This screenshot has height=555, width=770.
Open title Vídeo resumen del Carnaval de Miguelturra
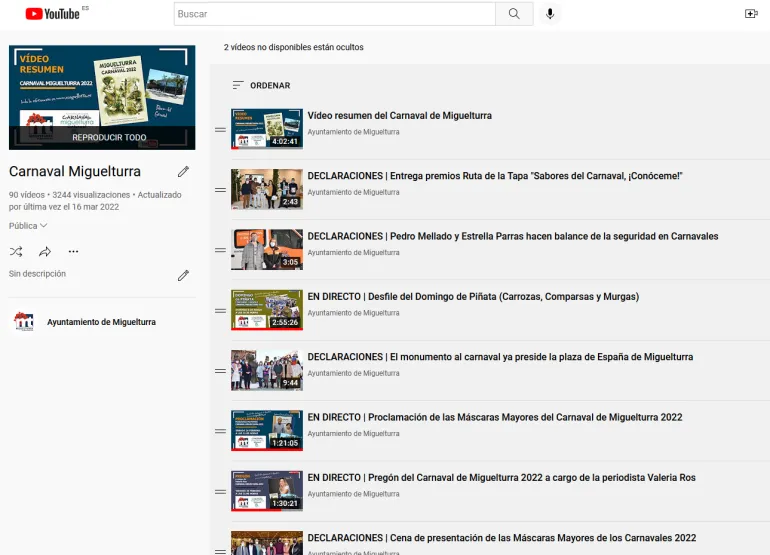coord(400,116)
